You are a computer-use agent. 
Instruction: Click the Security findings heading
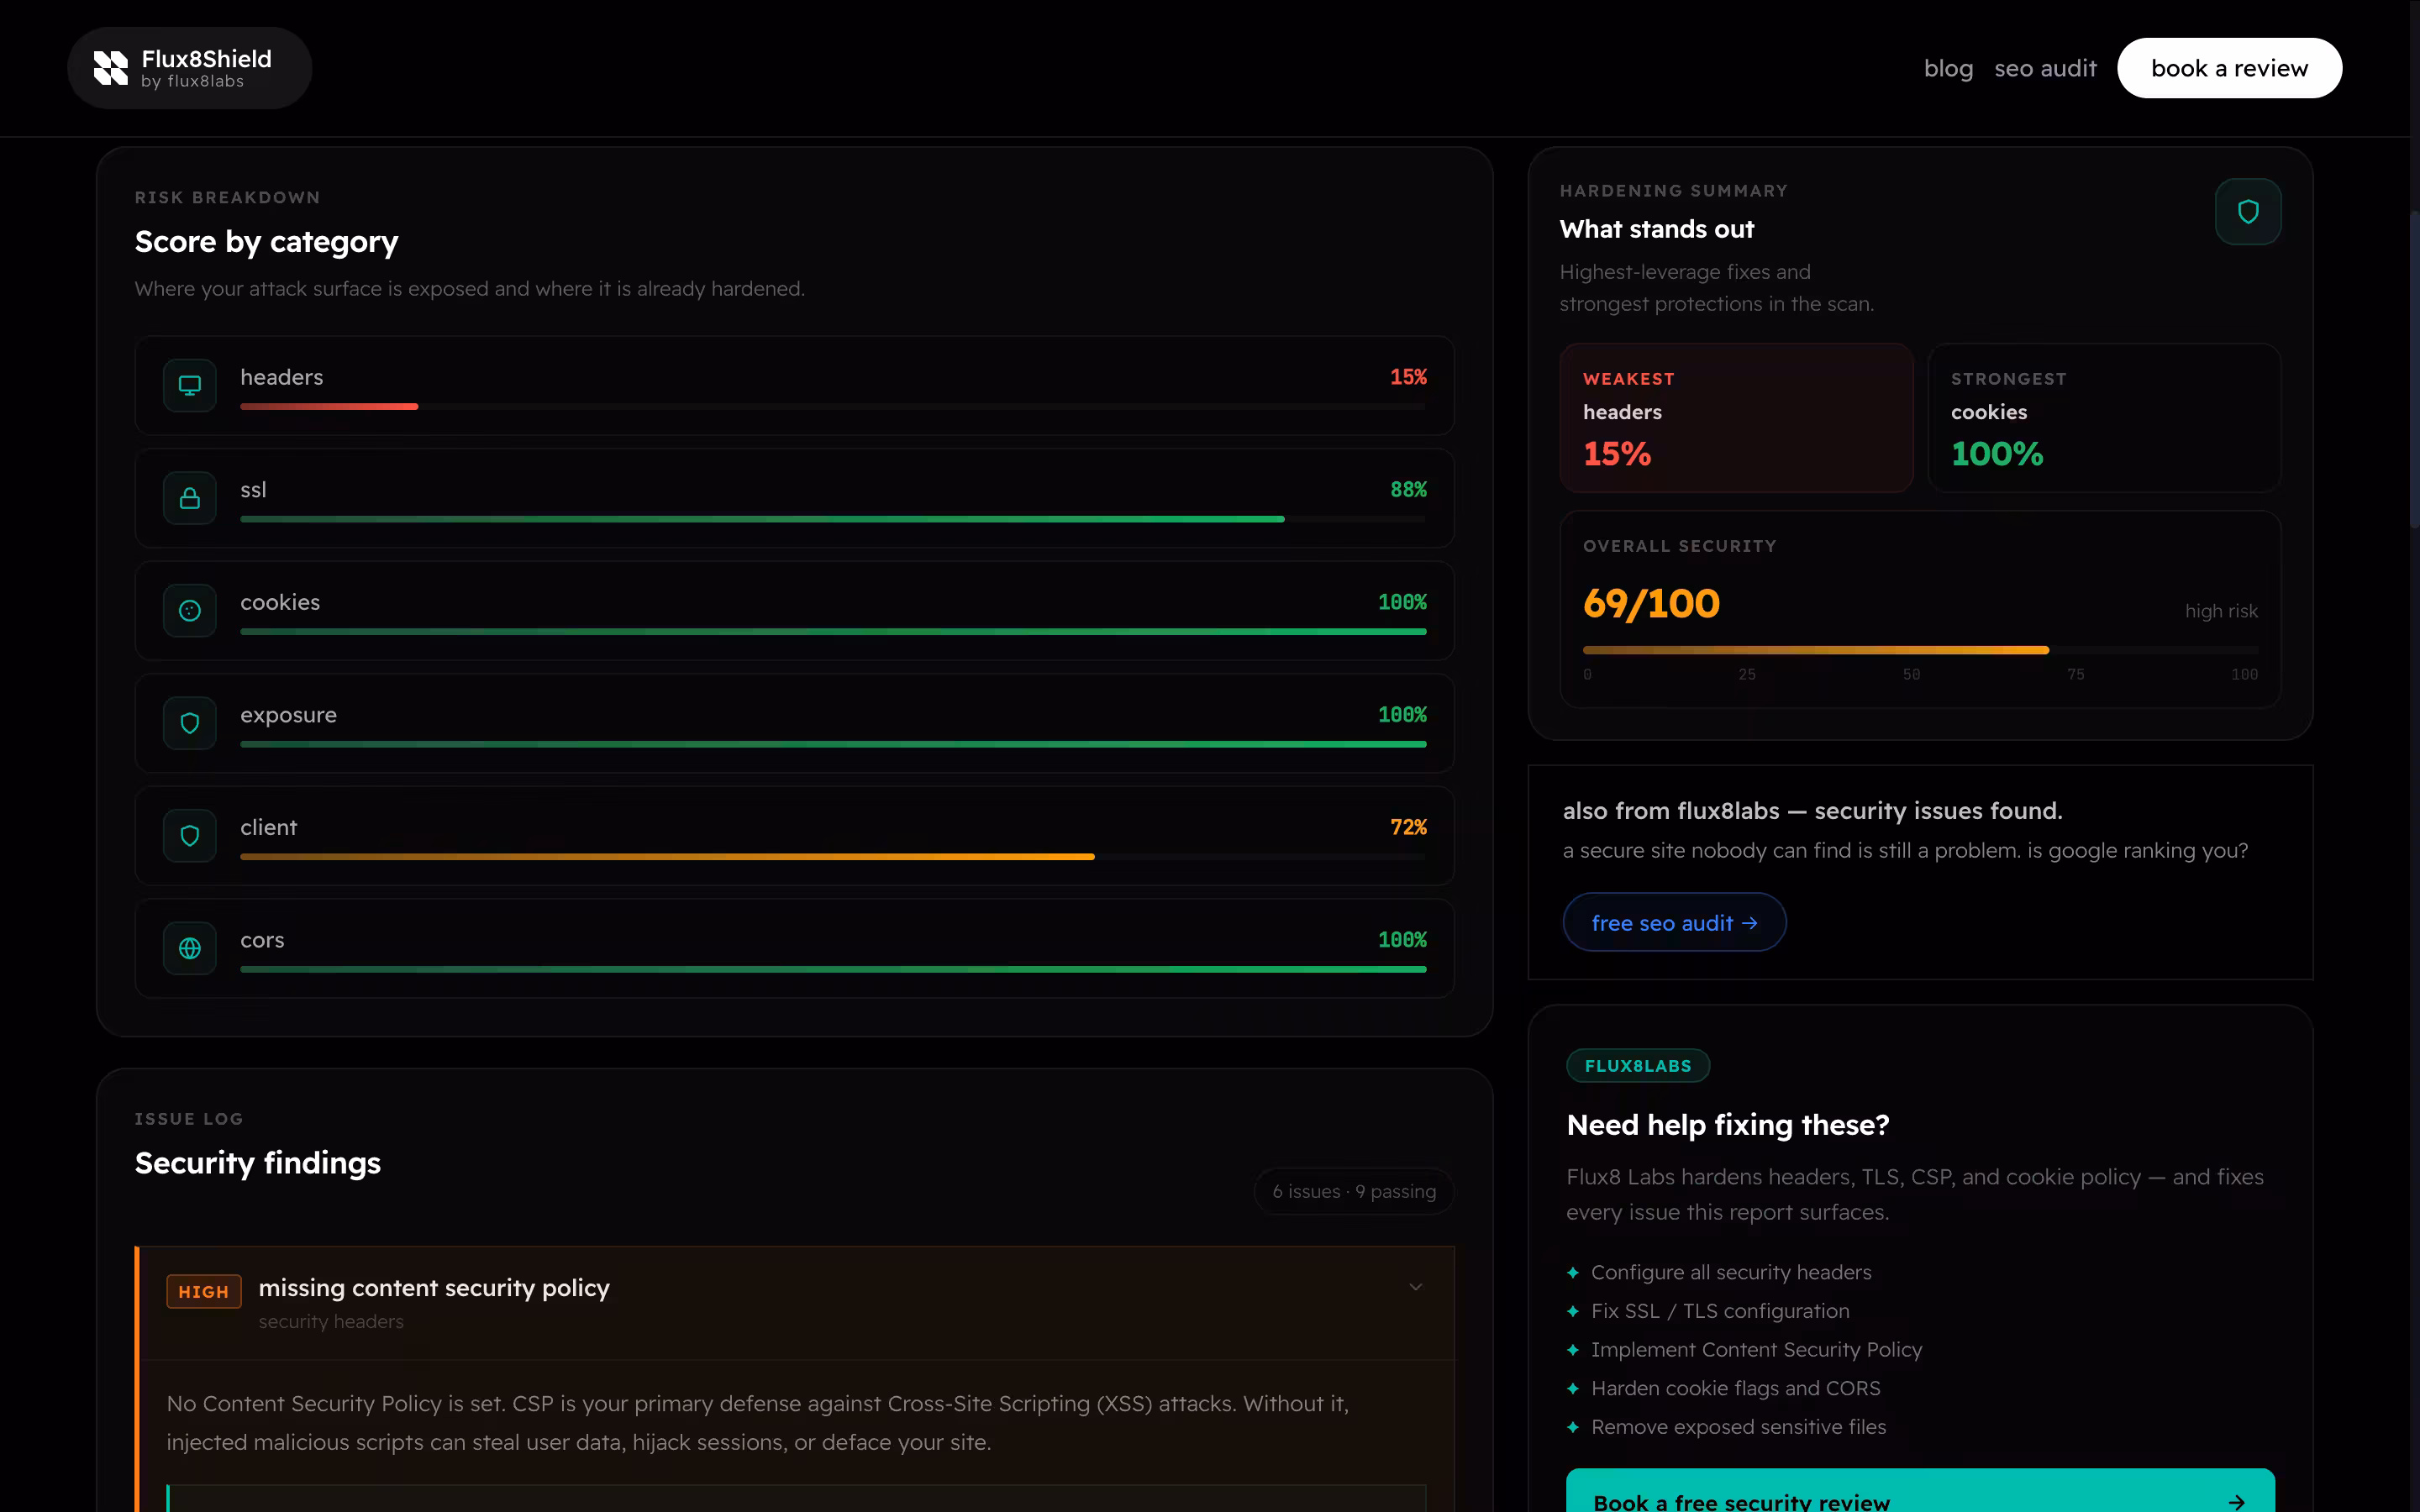point(257,1163)
